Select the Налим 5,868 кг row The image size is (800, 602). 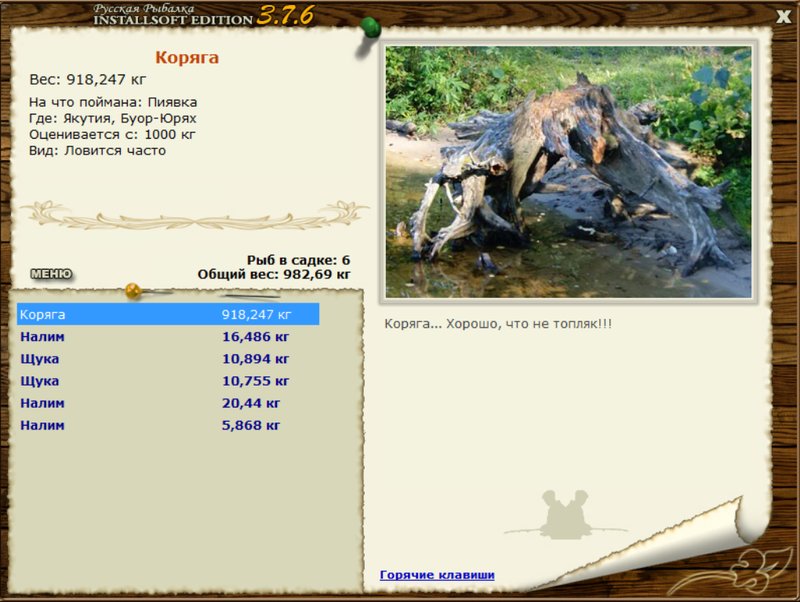click(x=168, y=425)
